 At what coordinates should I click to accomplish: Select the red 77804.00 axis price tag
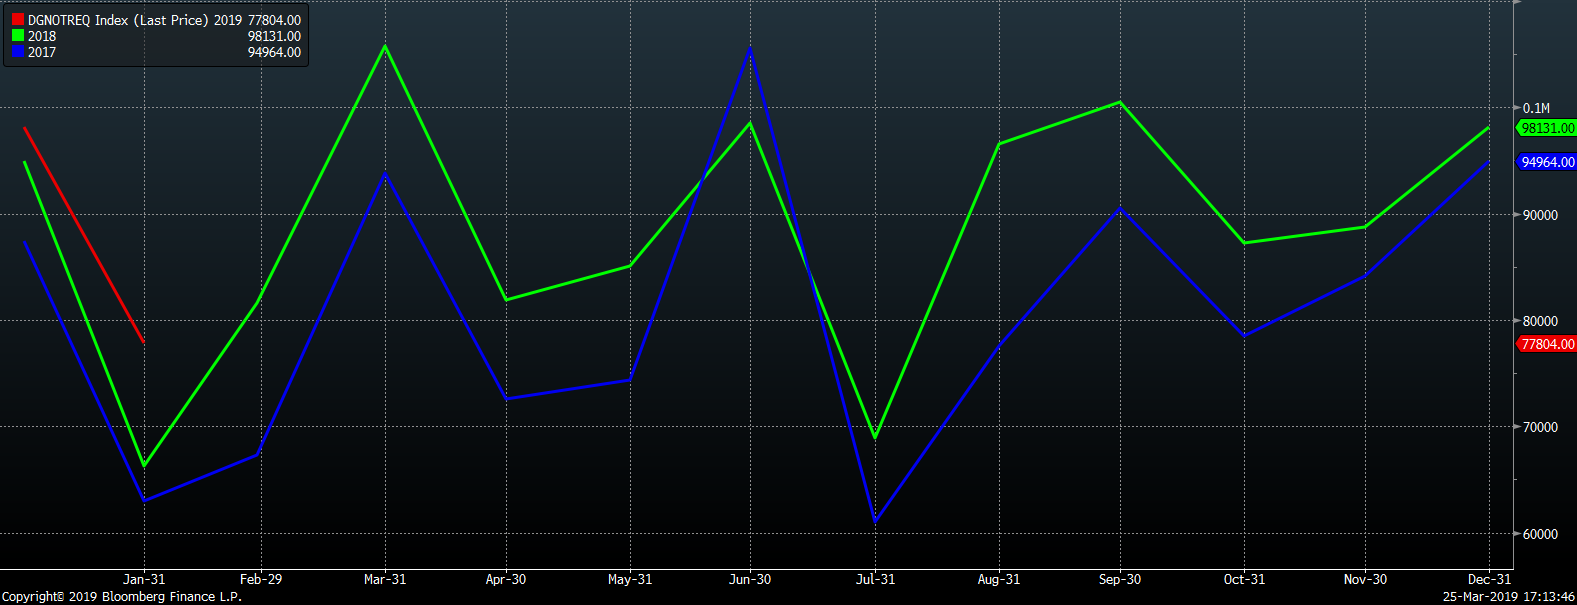coord(1547,344)
